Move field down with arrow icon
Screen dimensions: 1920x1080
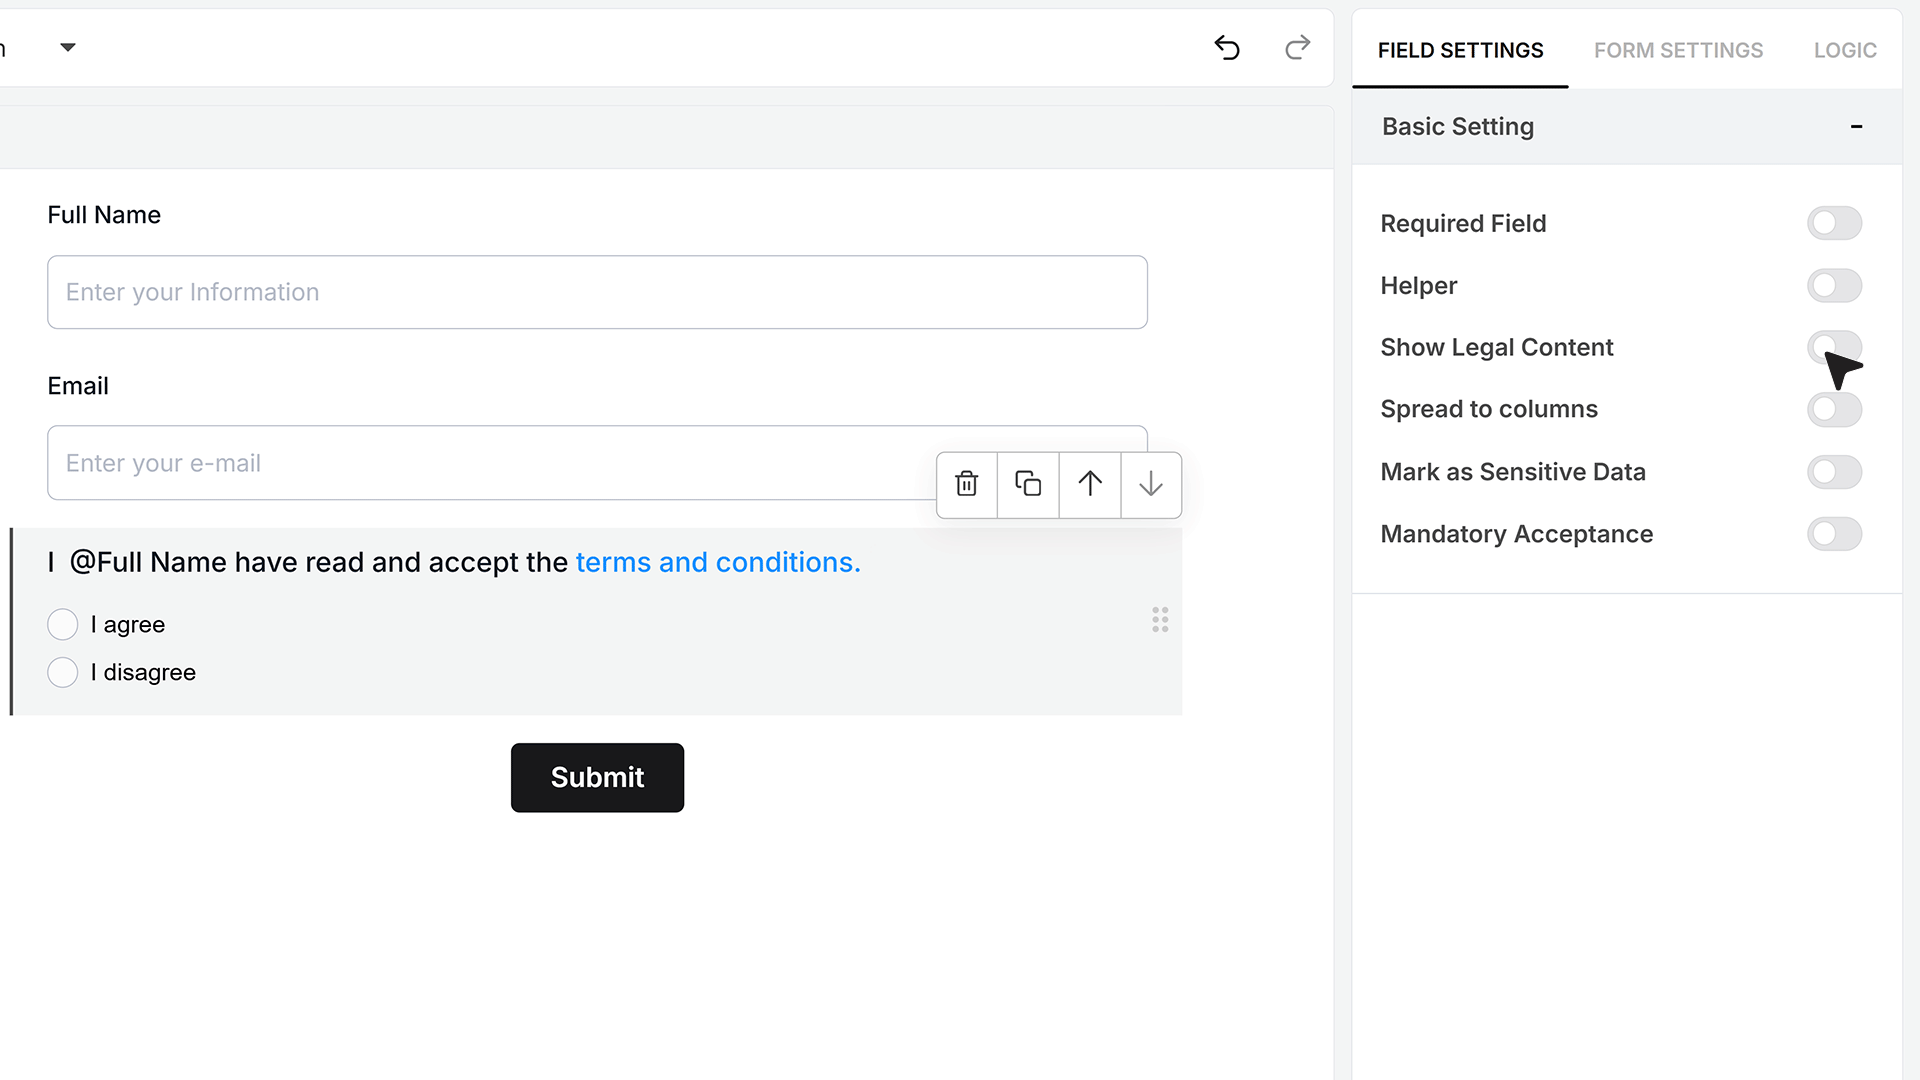tap(1151, 484)
